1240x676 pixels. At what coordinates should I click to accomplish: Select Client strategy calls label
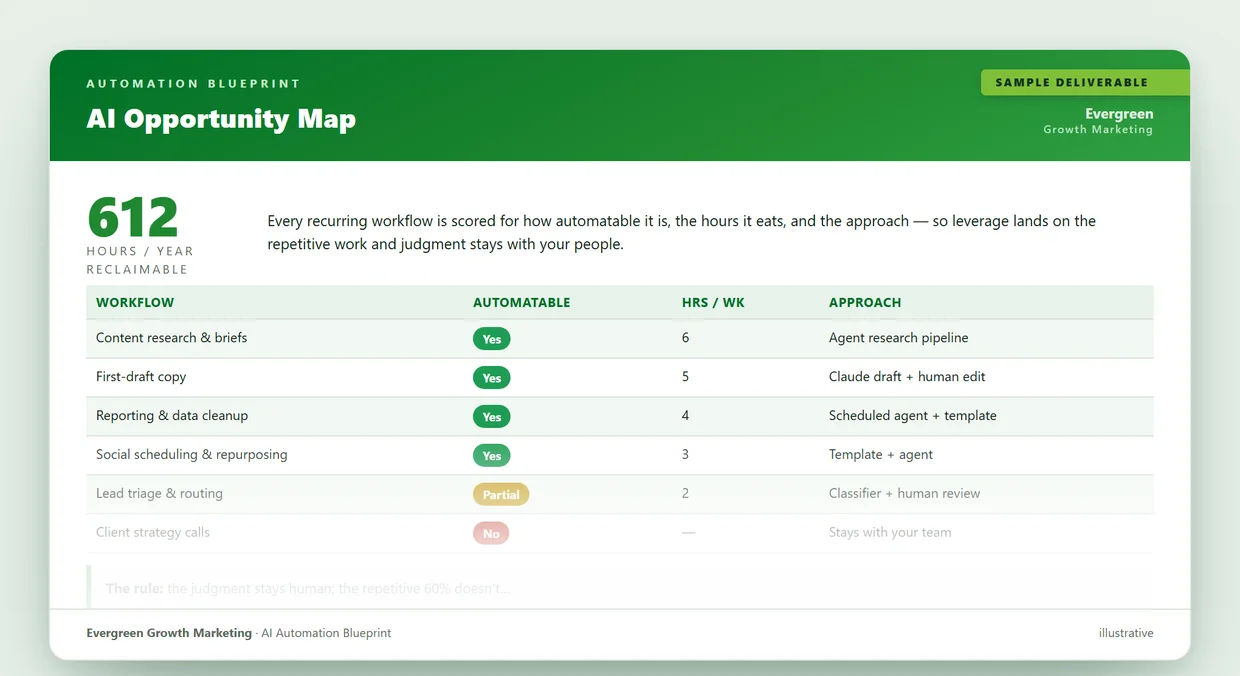(153, 533)
